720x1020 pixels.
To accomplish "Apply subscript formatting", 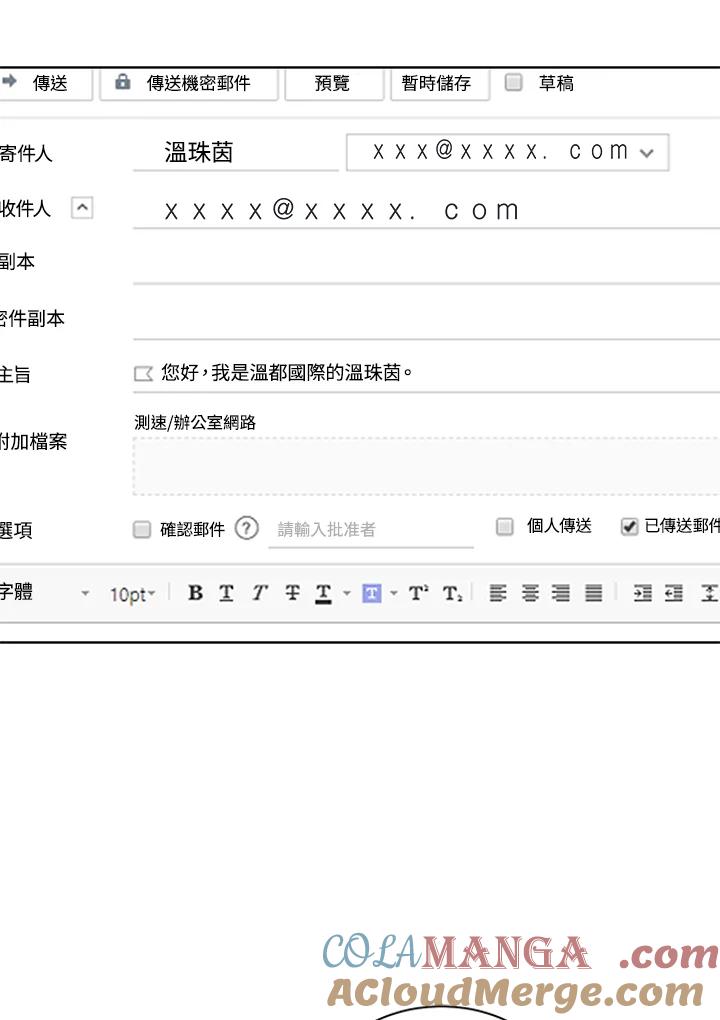I will [x=453, y=593].
